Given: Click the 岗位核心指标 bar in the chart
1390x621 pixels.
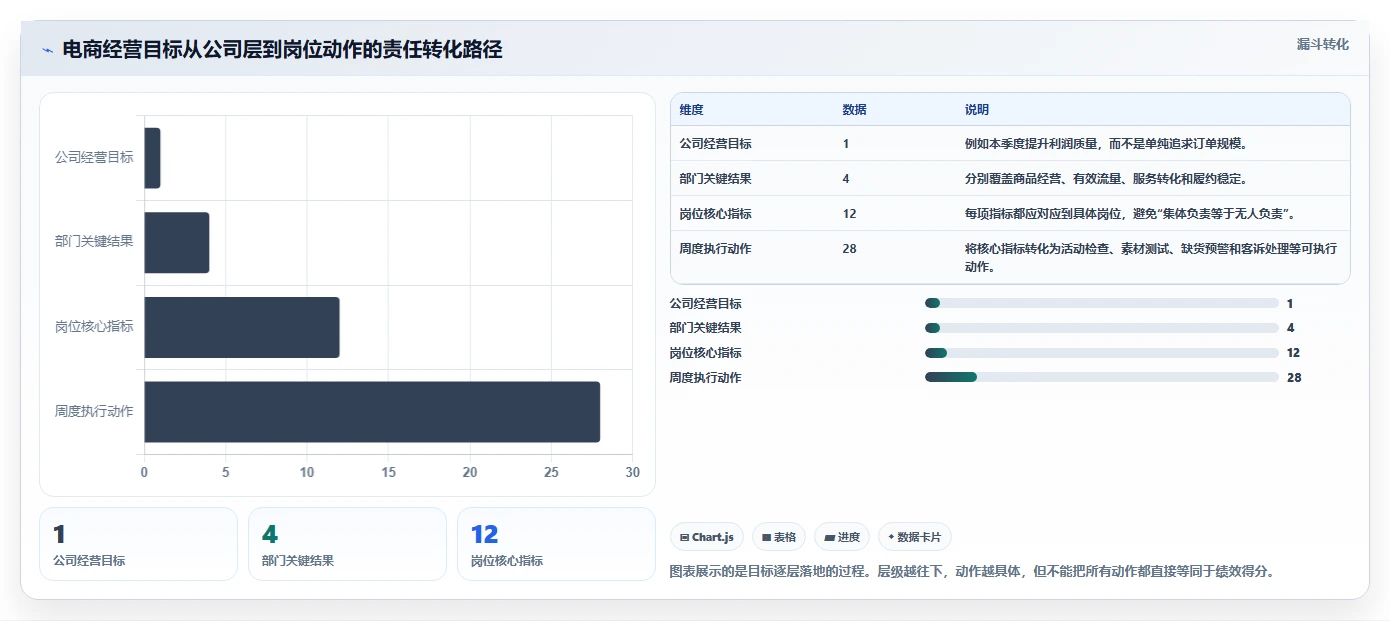Looking at the screenshot, I should [x=242, y=327].
